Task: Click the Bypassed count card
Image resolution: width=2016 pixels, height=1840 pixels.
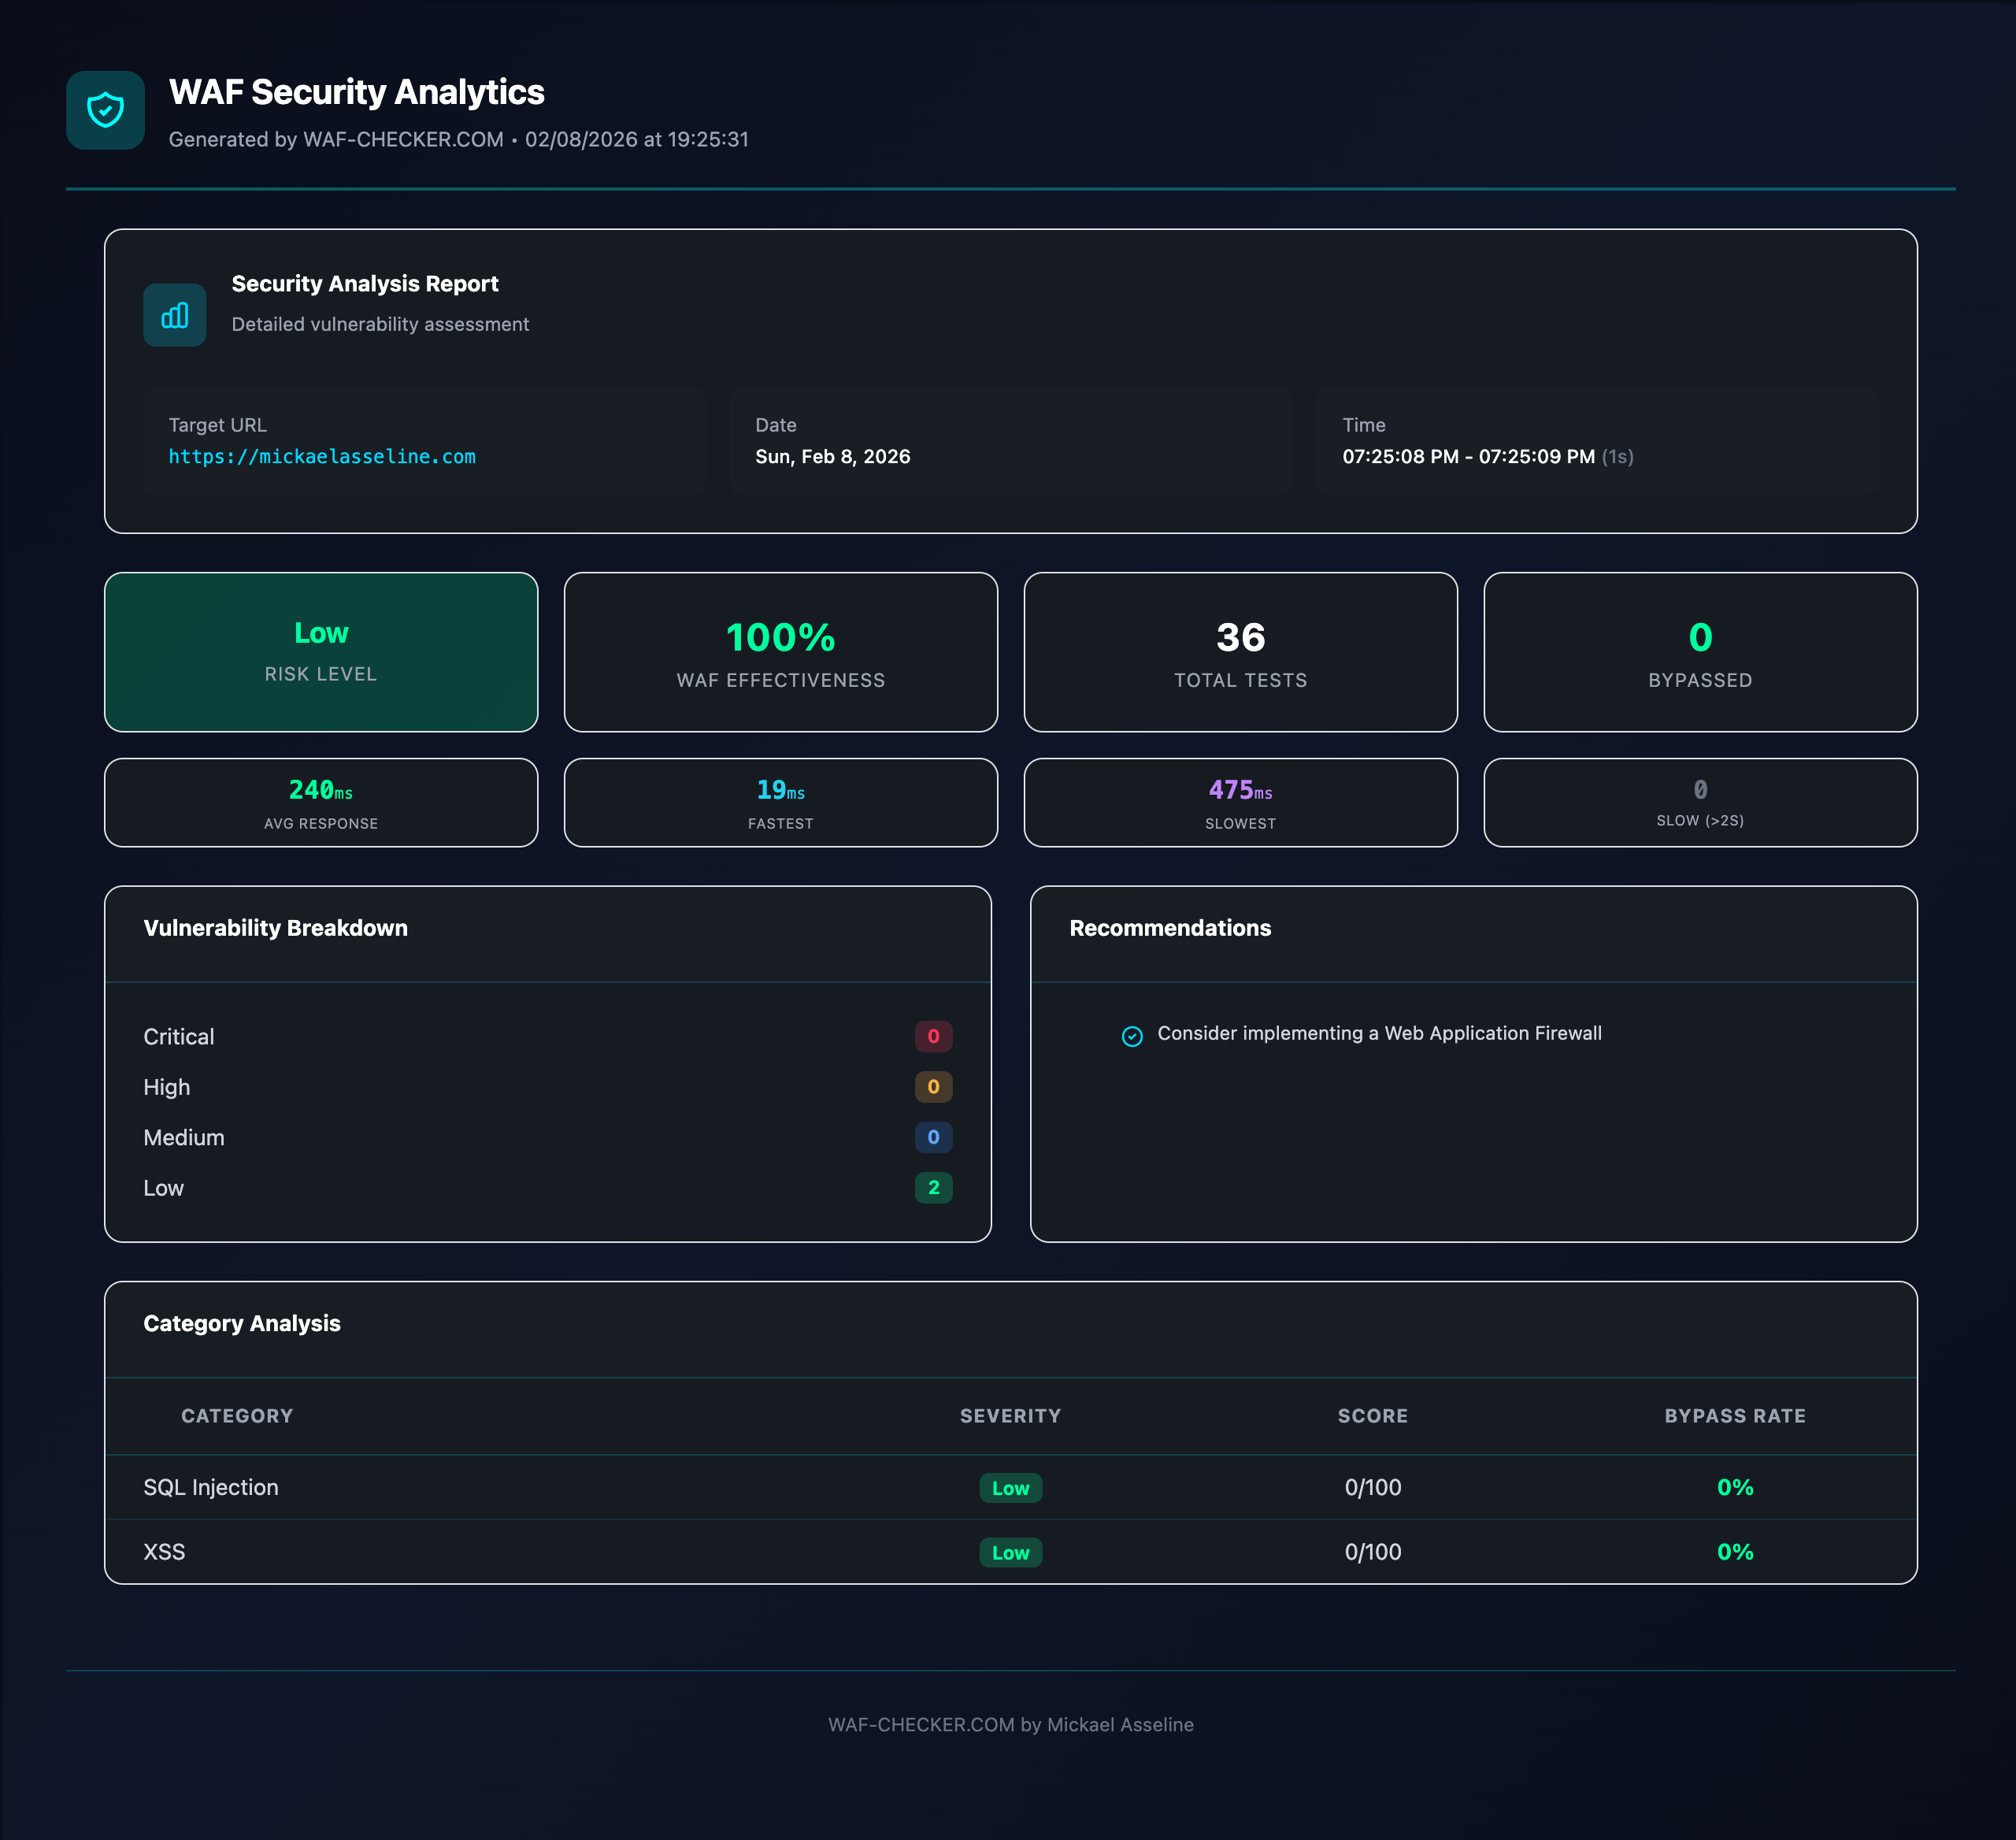Action: click(1700, 652)
